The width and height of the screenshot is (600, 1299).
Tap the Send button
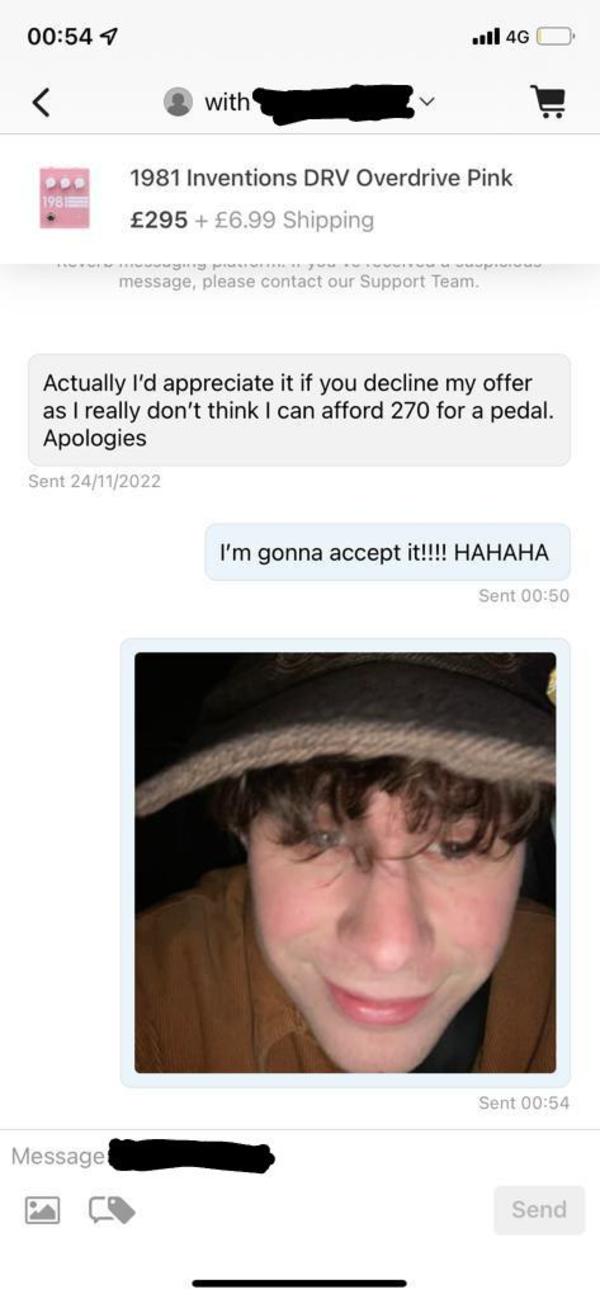coord(539,1209)
